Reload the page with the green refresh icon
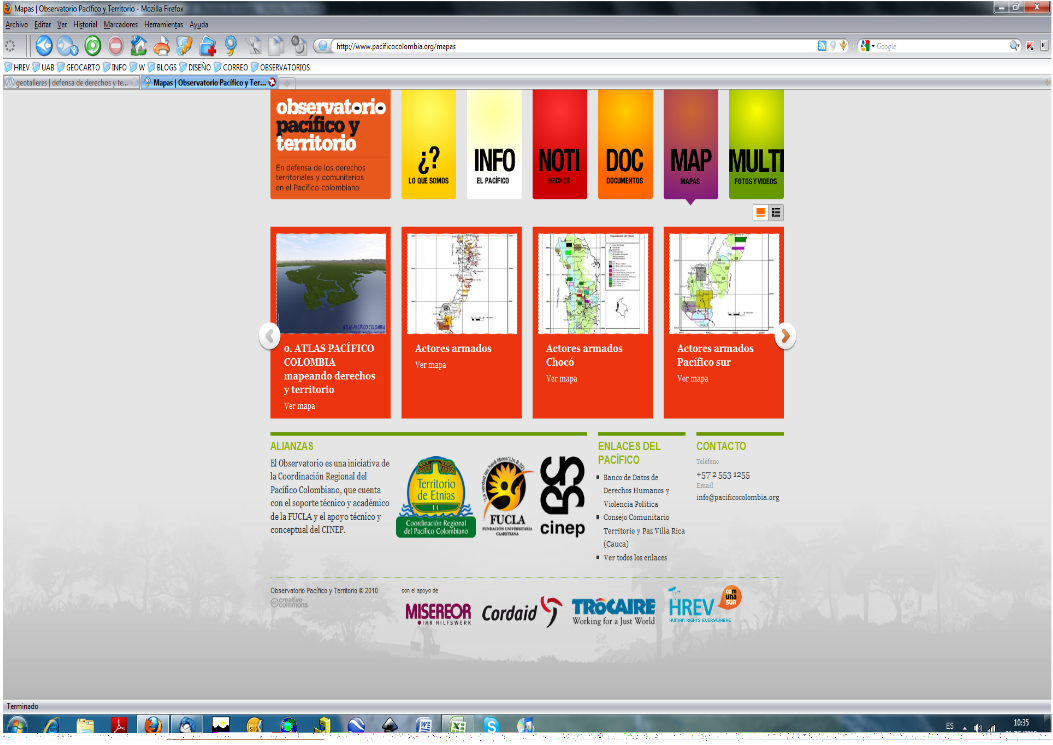 pyautogui.click(x=92, y=45)
